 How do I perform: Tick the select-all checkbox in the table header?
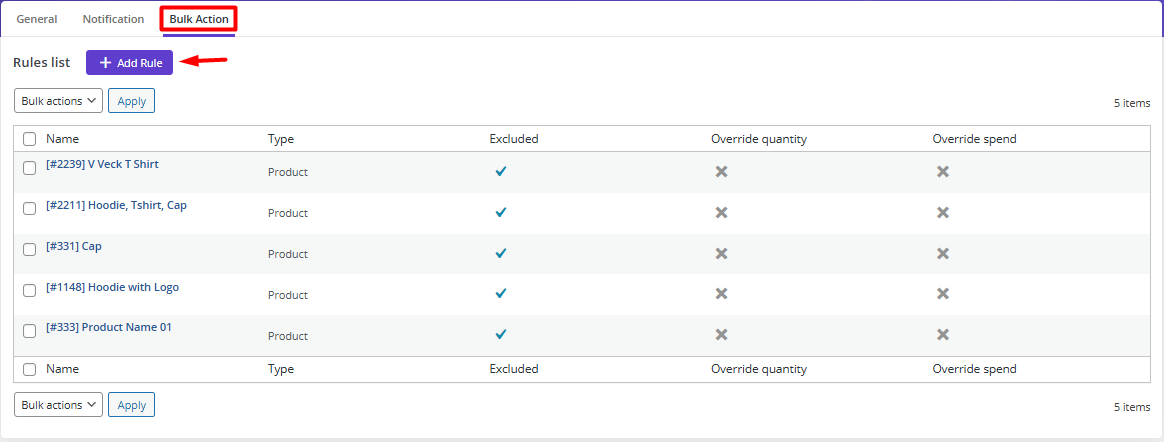tap(30, 139)
